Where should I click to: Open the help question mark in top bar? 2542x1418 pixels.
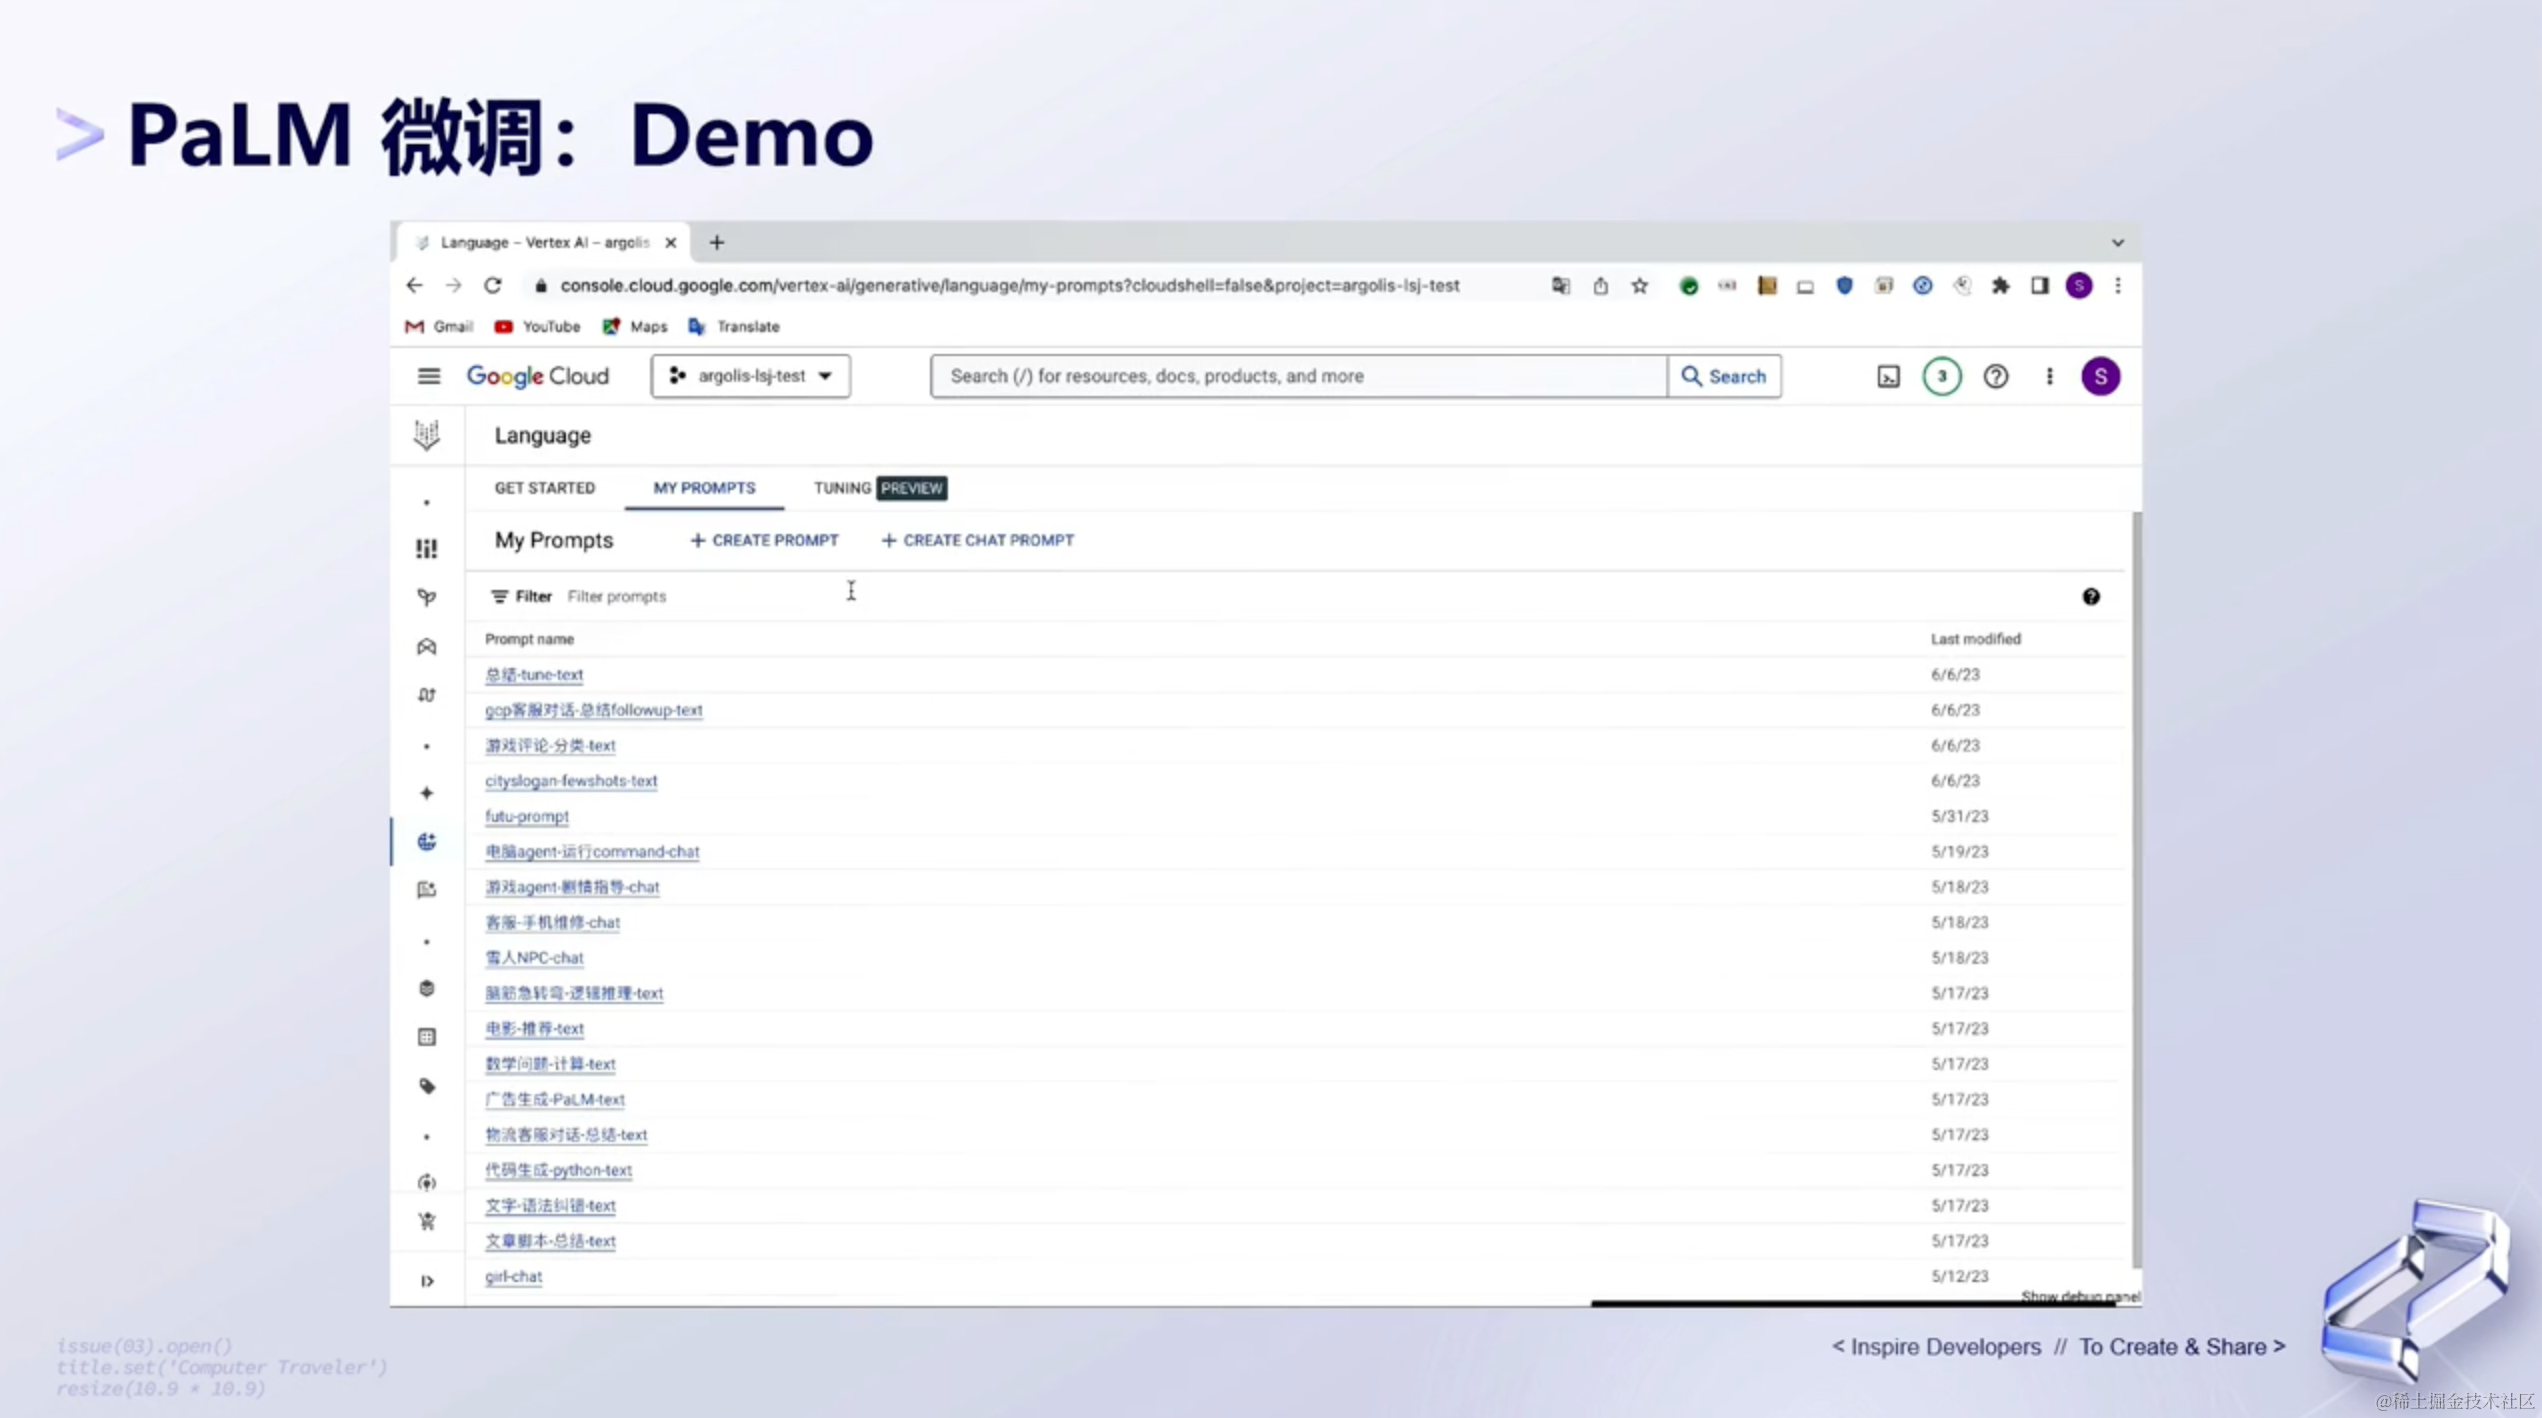point(1995,377)
